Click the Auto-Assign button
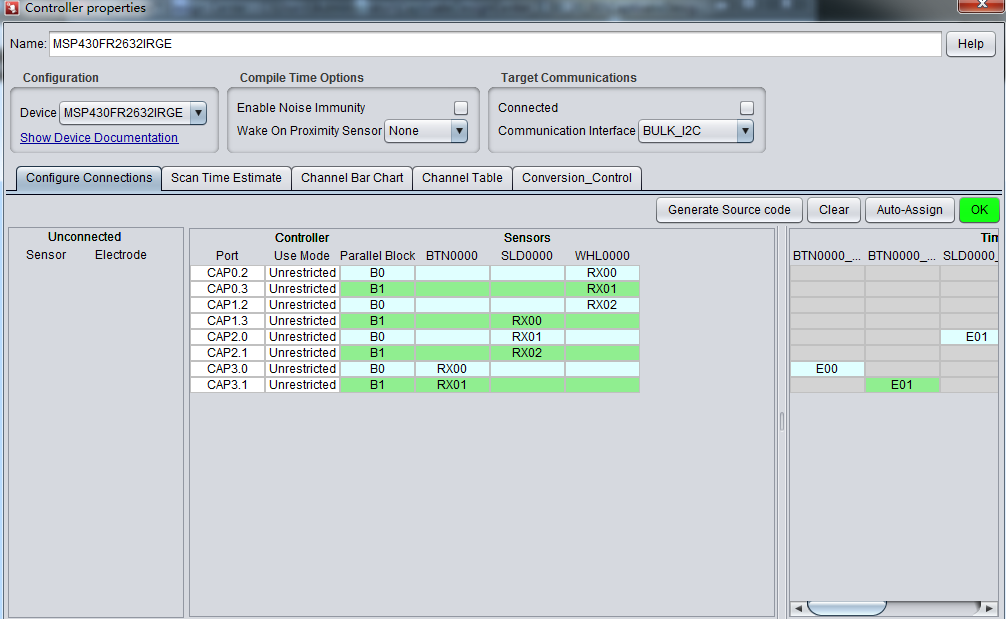The width and height of the screenshot is (1006, 619). pos(909,210)
